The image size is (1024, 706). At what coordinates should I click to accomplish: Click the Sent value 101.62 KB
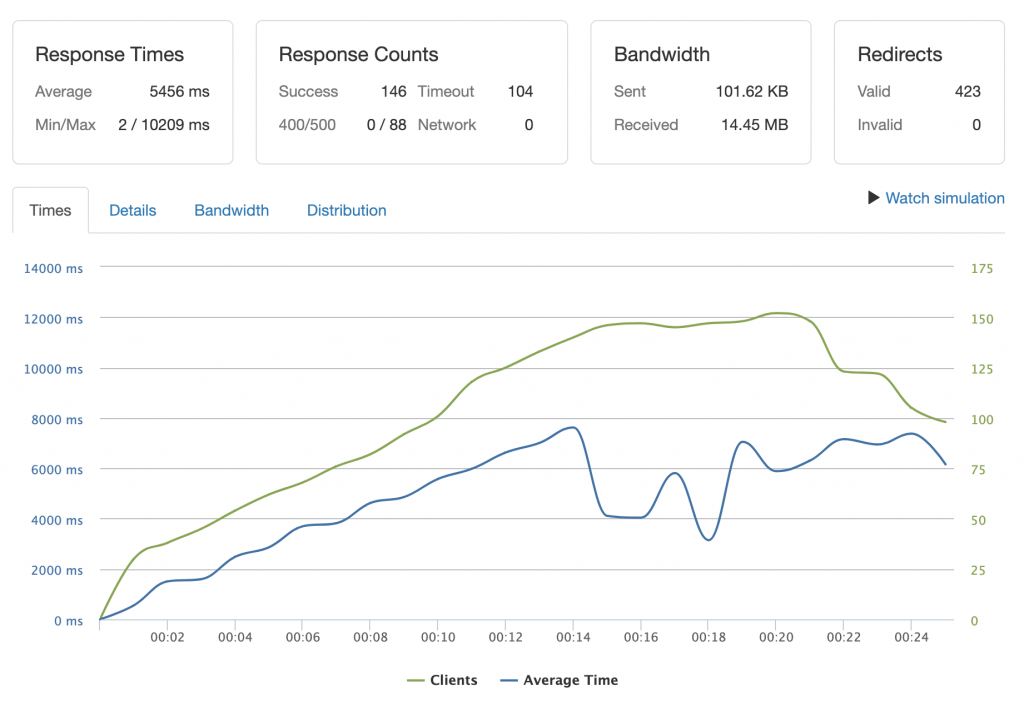tap(752, 91)
